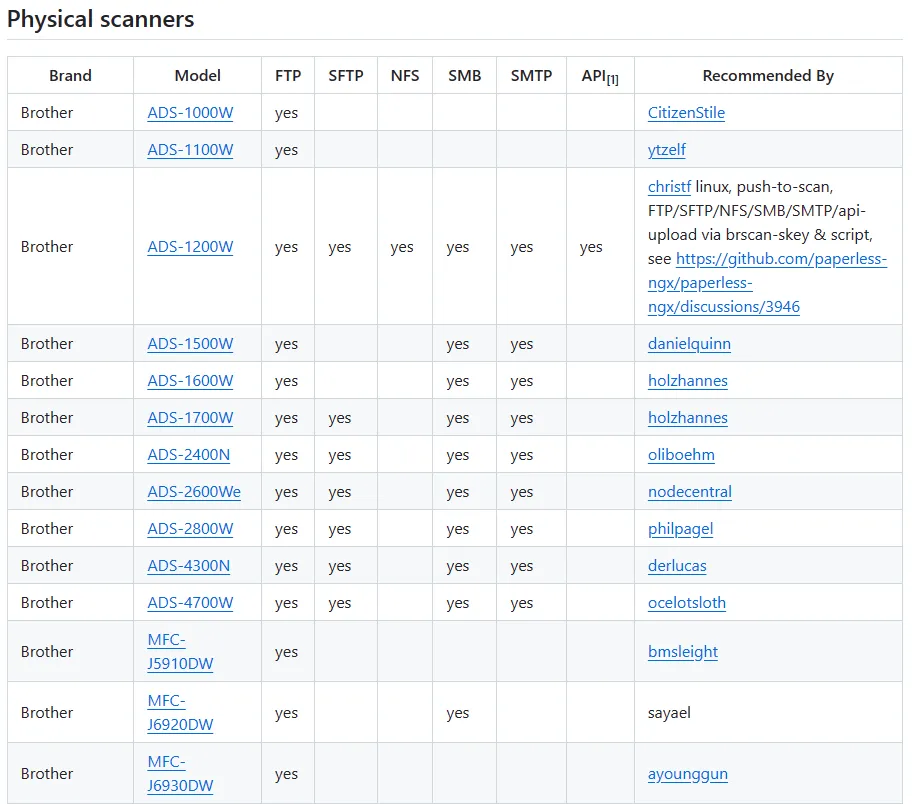916x804 pixels.
Task: Visit the CitizenStile user profile
Action: pos(686,113)
